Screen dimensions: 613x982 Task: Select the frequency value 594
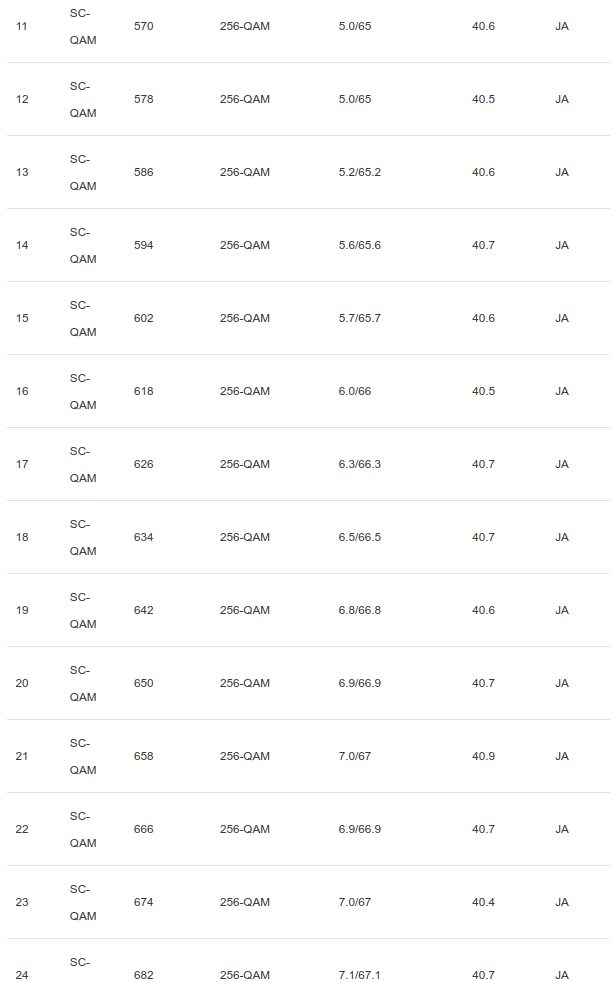coord(144,245)
